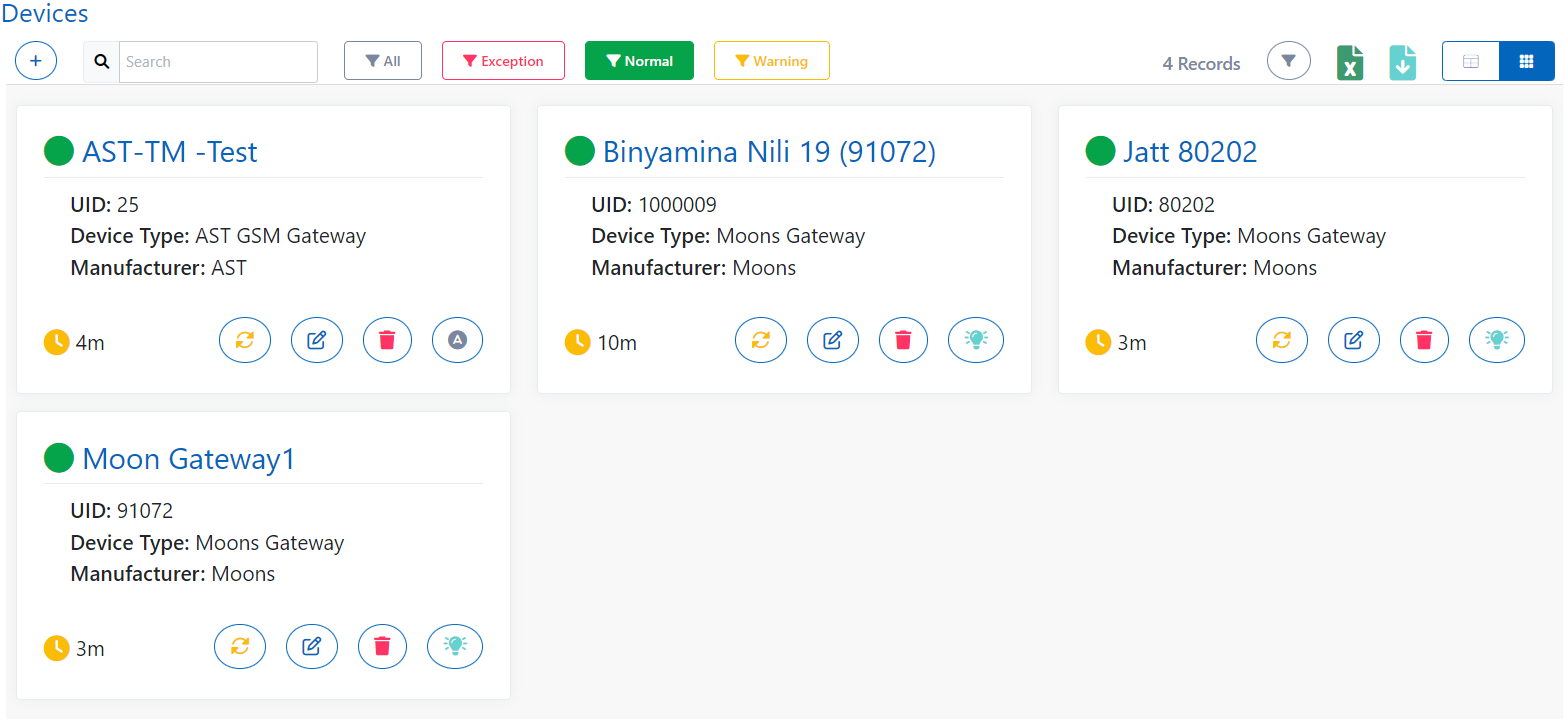Refresh the AST-TM -Test device
Viewport: 1566px width, 724px height.
(245, 340)
